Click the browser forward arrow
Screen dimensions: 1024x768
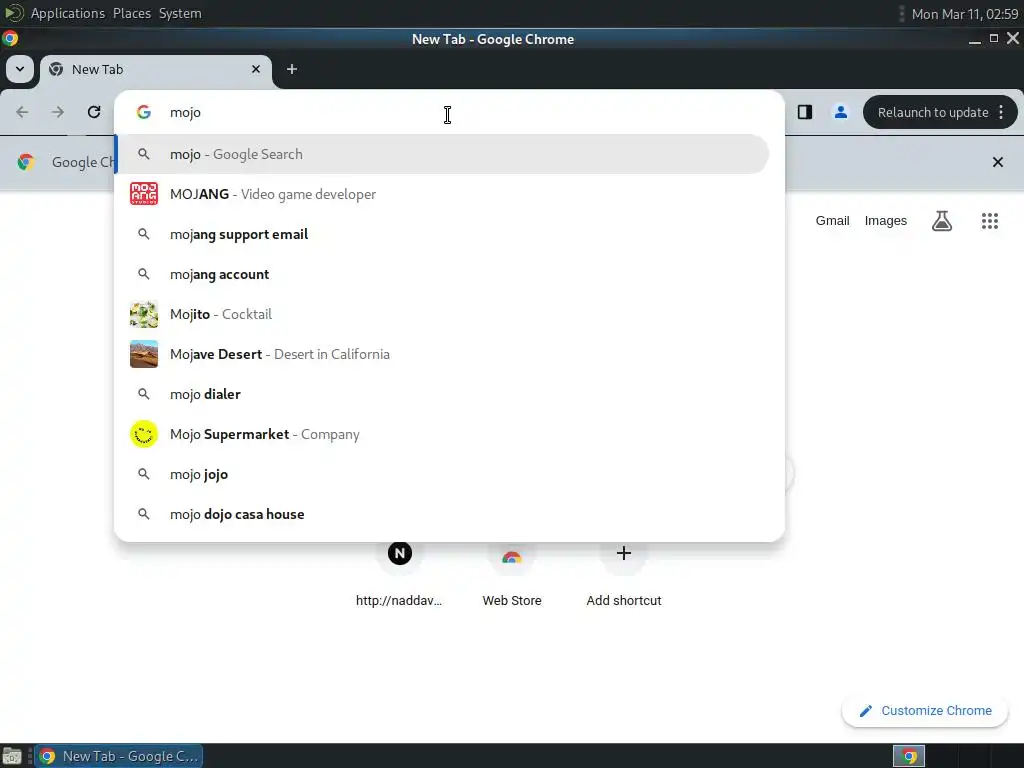[x=58, y=112]
